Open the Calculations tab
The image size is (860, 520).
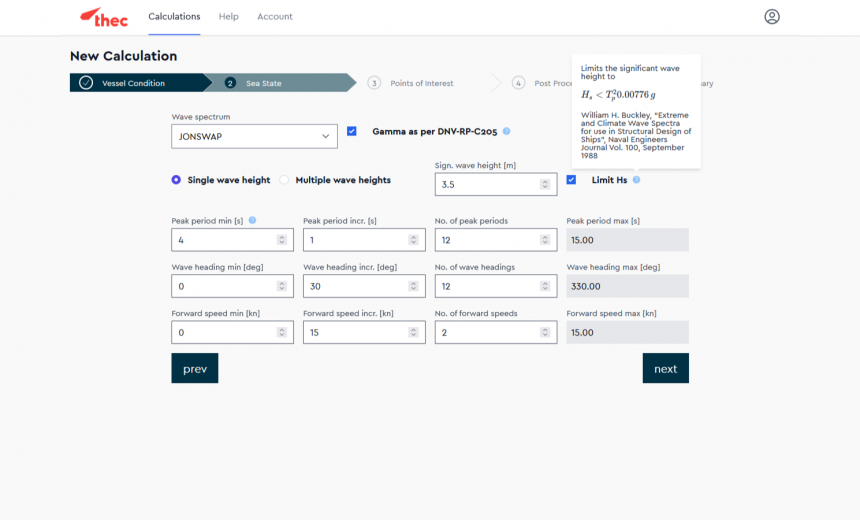[174, 17]
